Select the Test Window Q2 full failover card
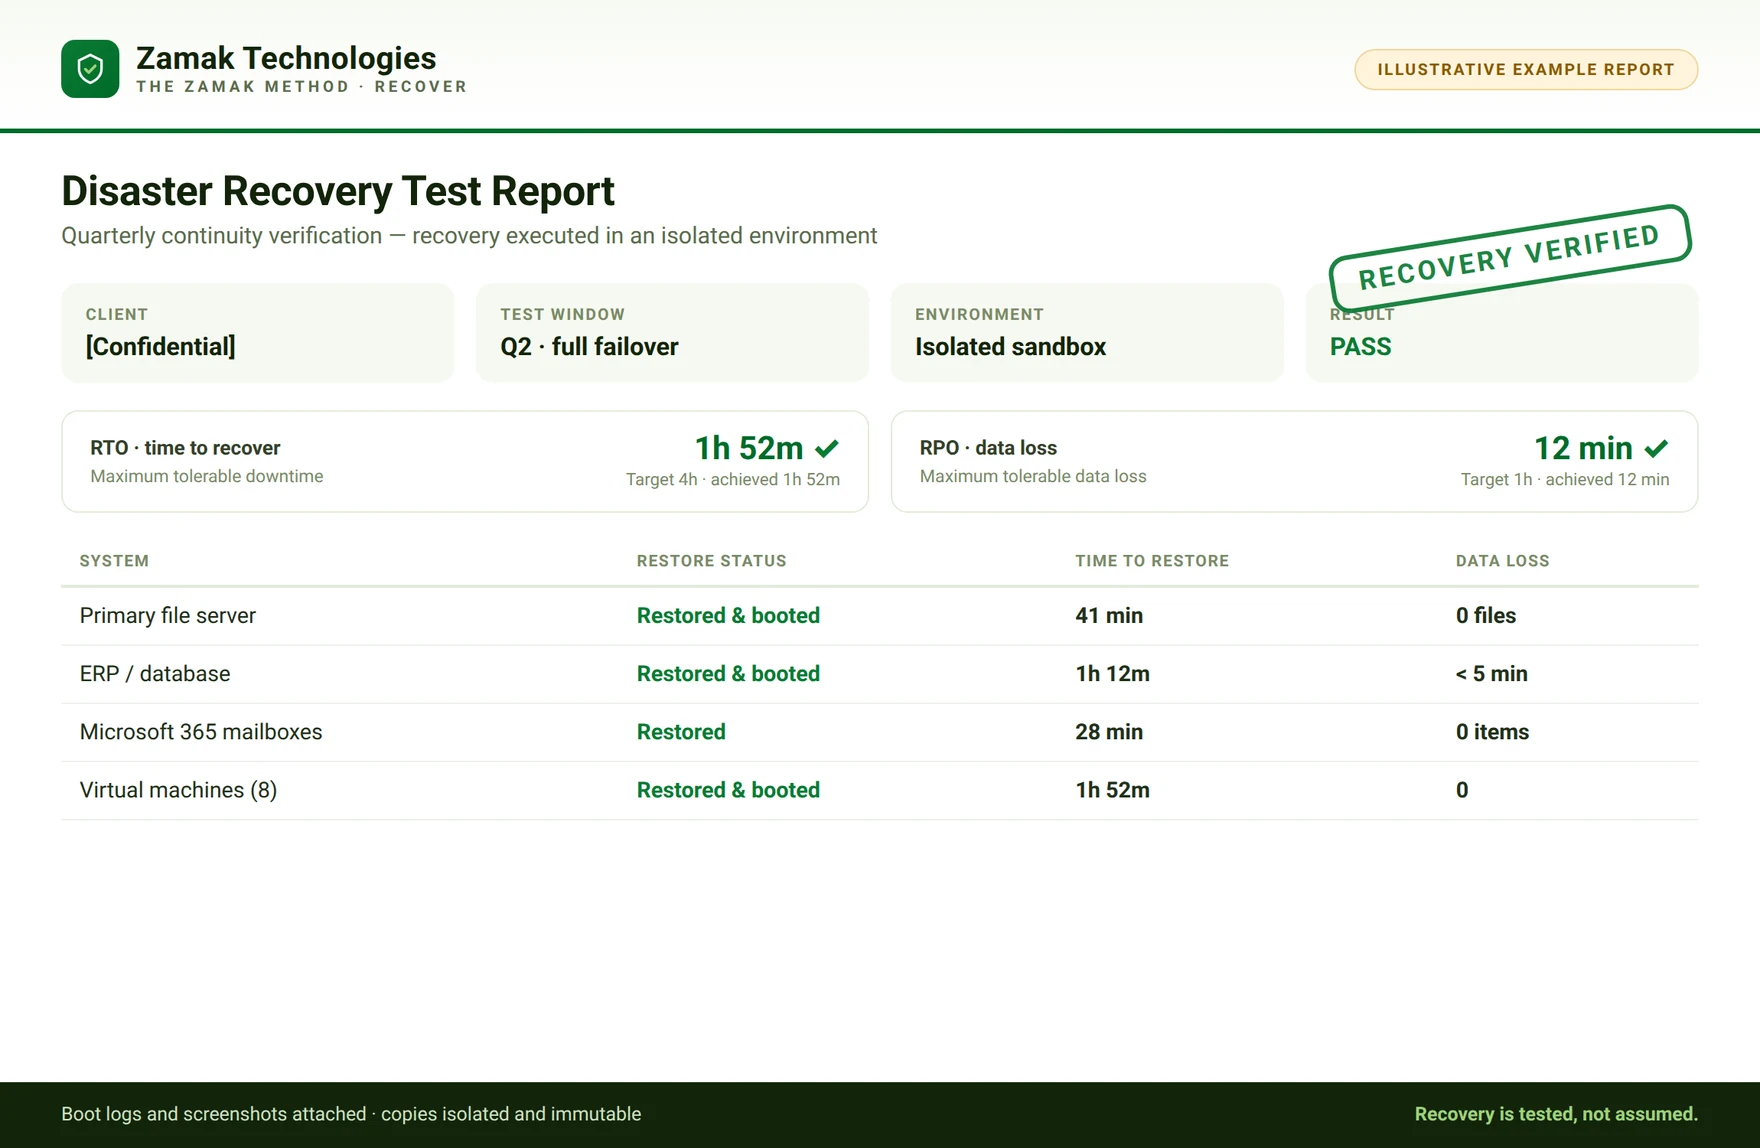The image size is (1760, 1148). 672,333
